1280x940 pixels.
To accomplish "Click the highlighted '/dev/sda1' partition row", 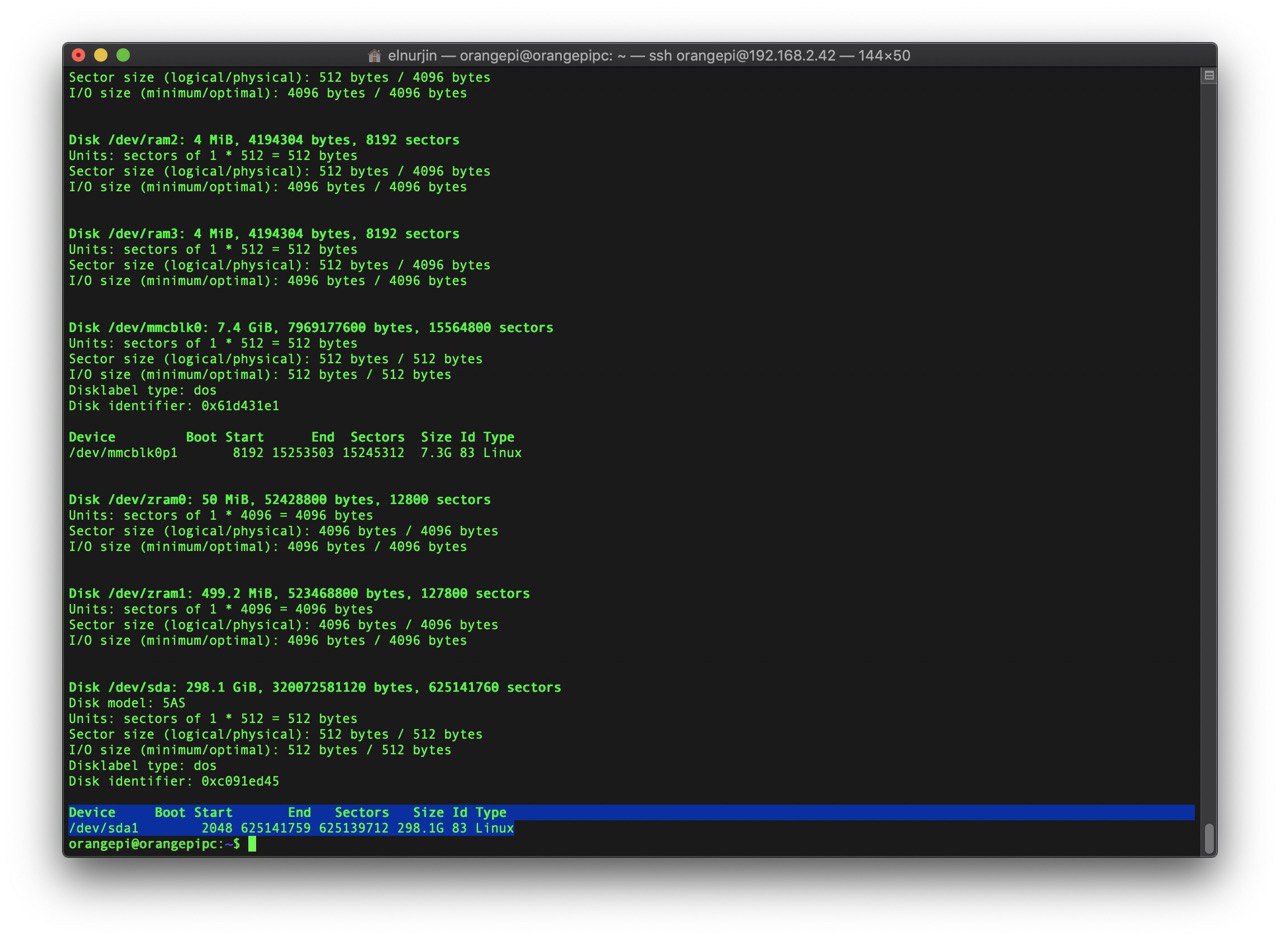I will tap(291, 829).
